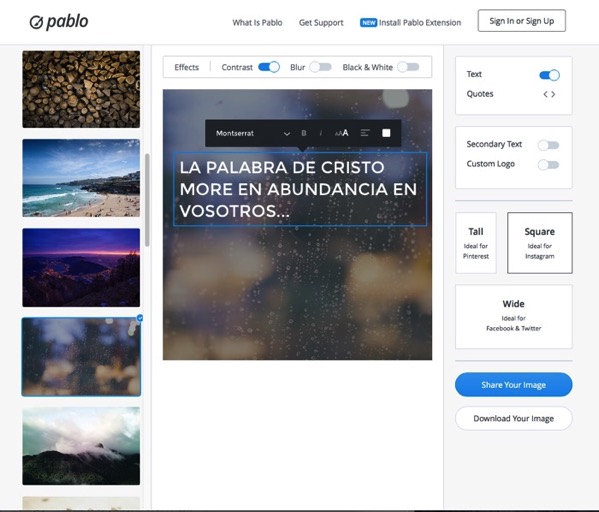Click the image list scrollbar
This screenshot has width=599, height=512.
click(x=147, y=200)
